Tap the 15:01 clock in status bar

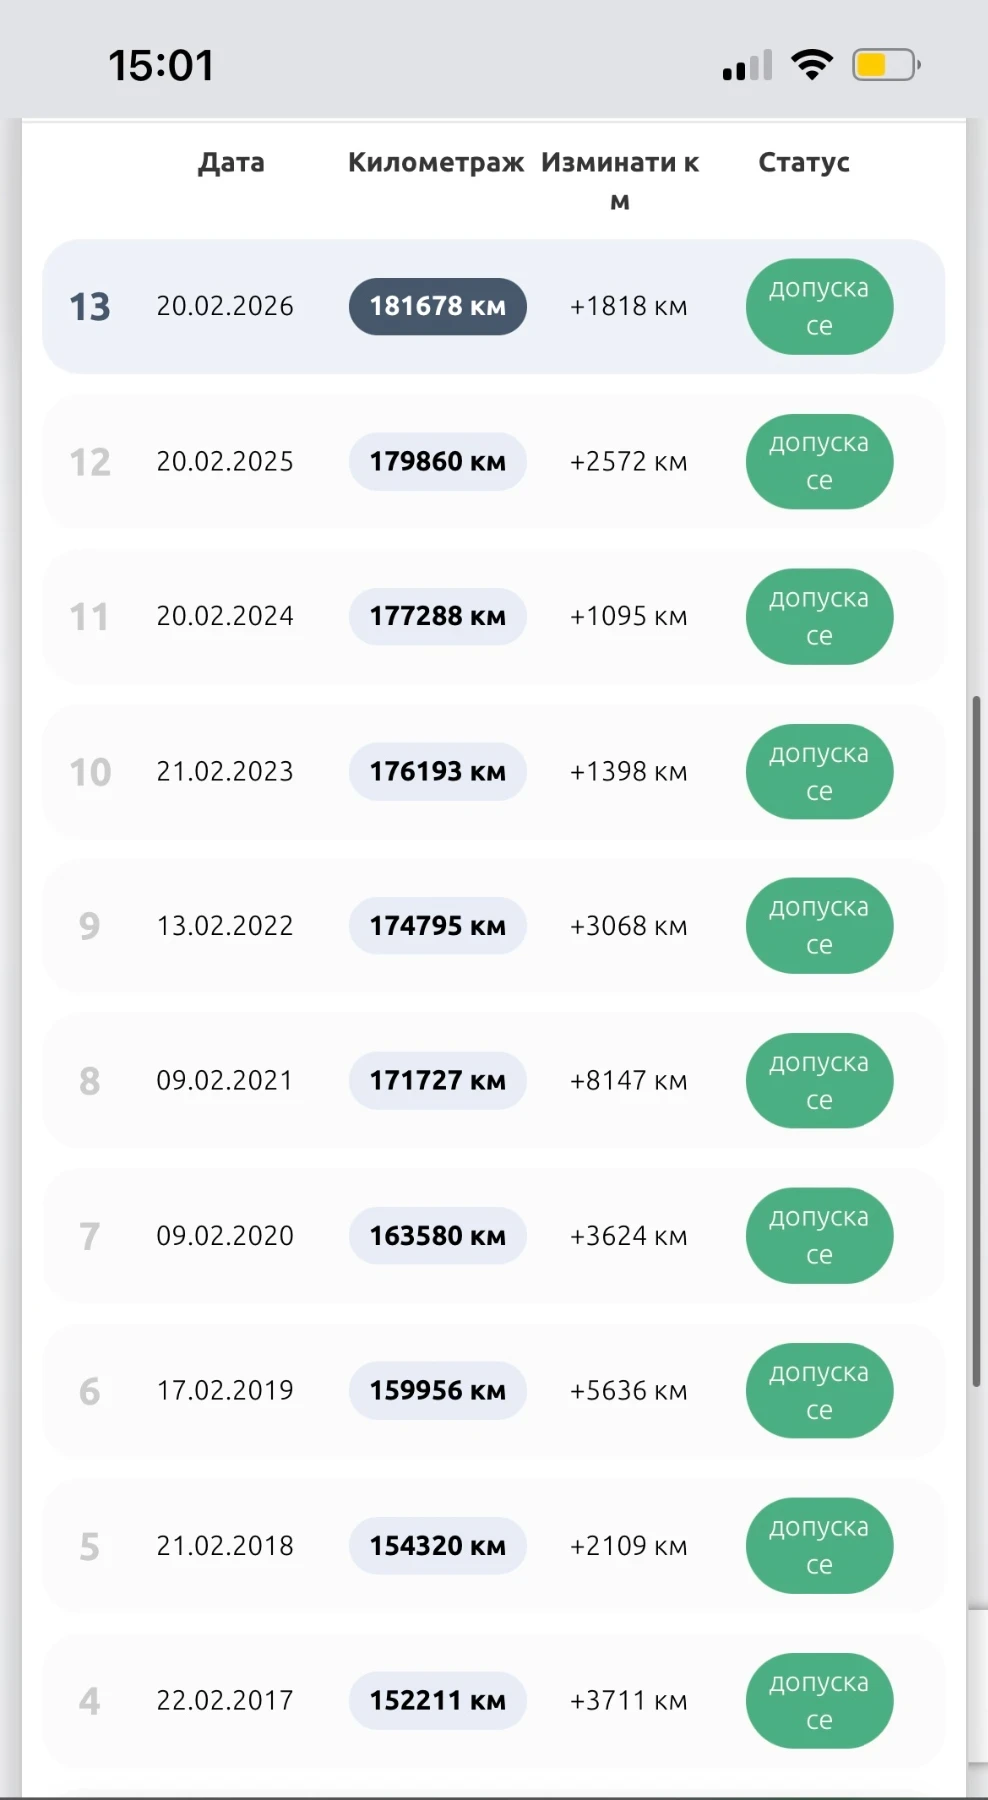[x=161, y=66]
